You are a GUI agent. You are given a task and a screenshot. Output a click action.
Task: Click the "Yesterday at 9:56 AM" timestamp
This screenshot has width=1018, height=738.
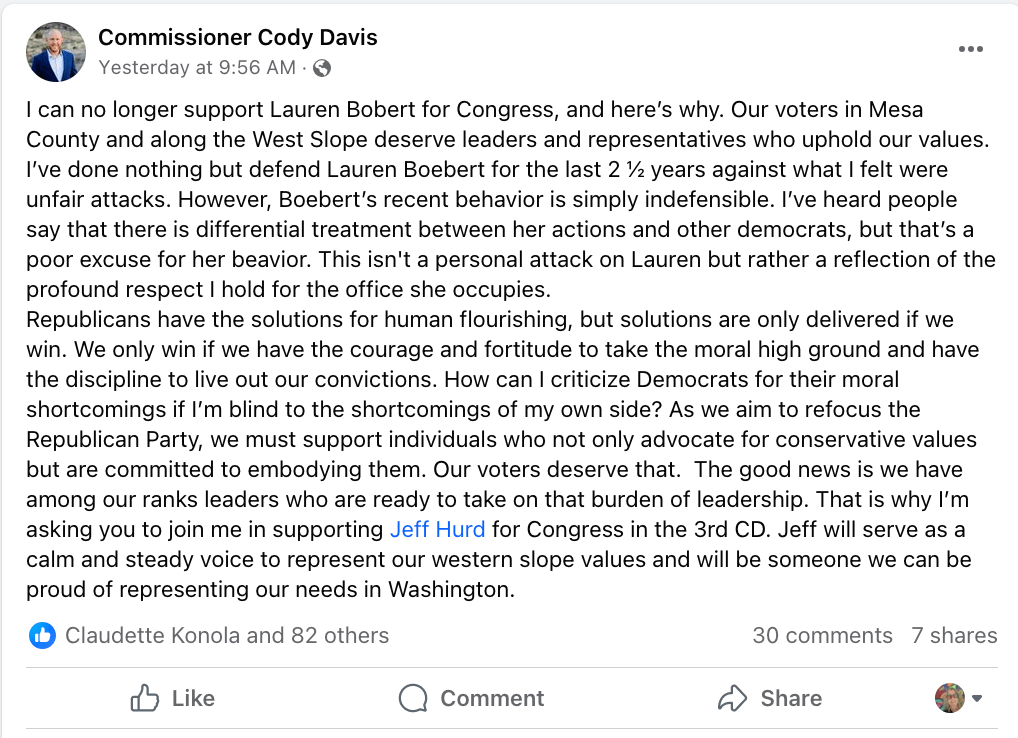[x=197, y=68]
